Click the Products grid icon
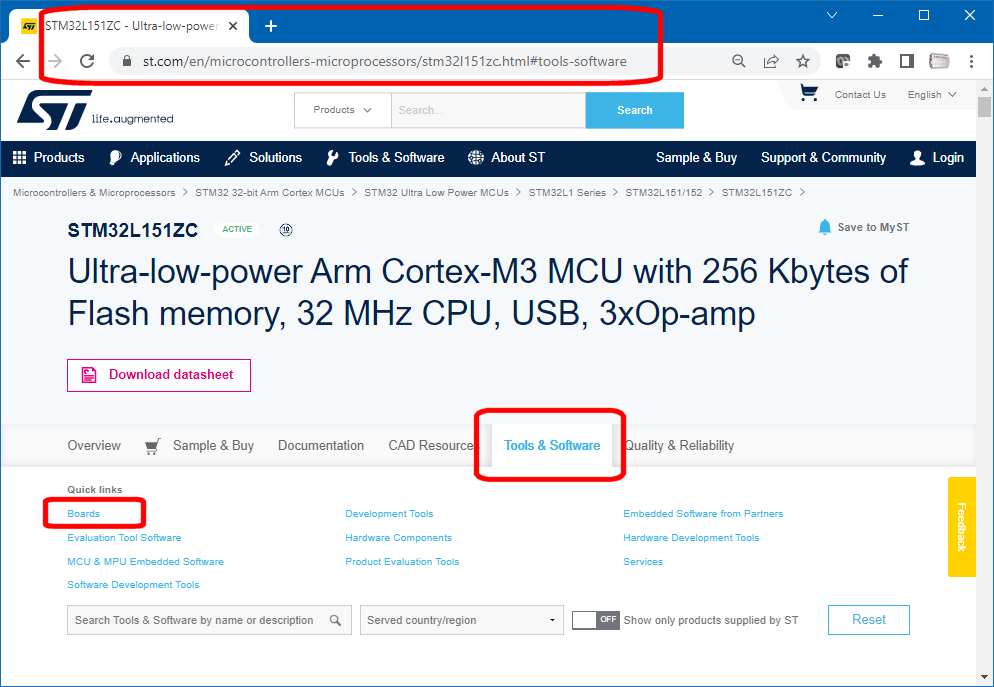 click(20, 158)
